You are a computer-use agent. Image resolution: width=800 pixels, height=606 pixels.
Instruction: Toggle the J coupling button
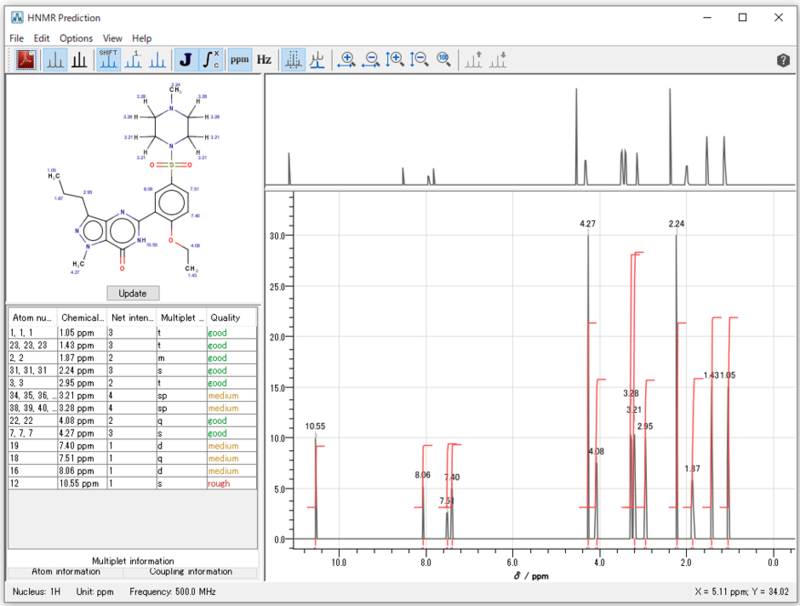(x=186, y=60)
